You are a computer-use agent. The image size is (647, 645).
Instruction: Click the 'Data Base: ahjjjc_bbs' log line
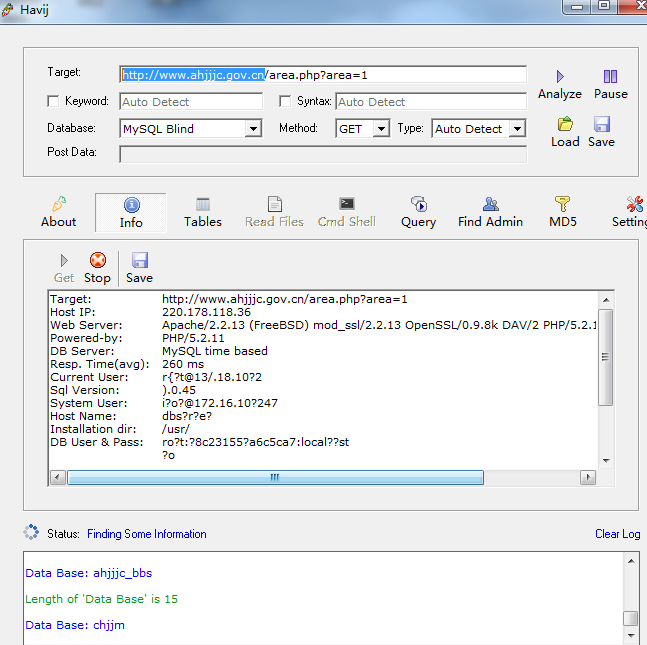tap(89, 573)
